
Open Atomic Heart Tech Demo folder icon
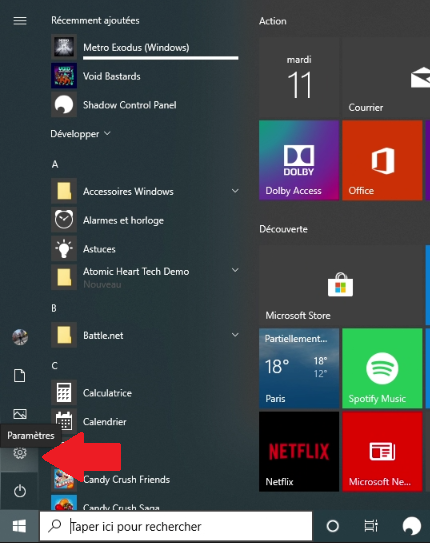pyautogui.click(x=64, y=277)
